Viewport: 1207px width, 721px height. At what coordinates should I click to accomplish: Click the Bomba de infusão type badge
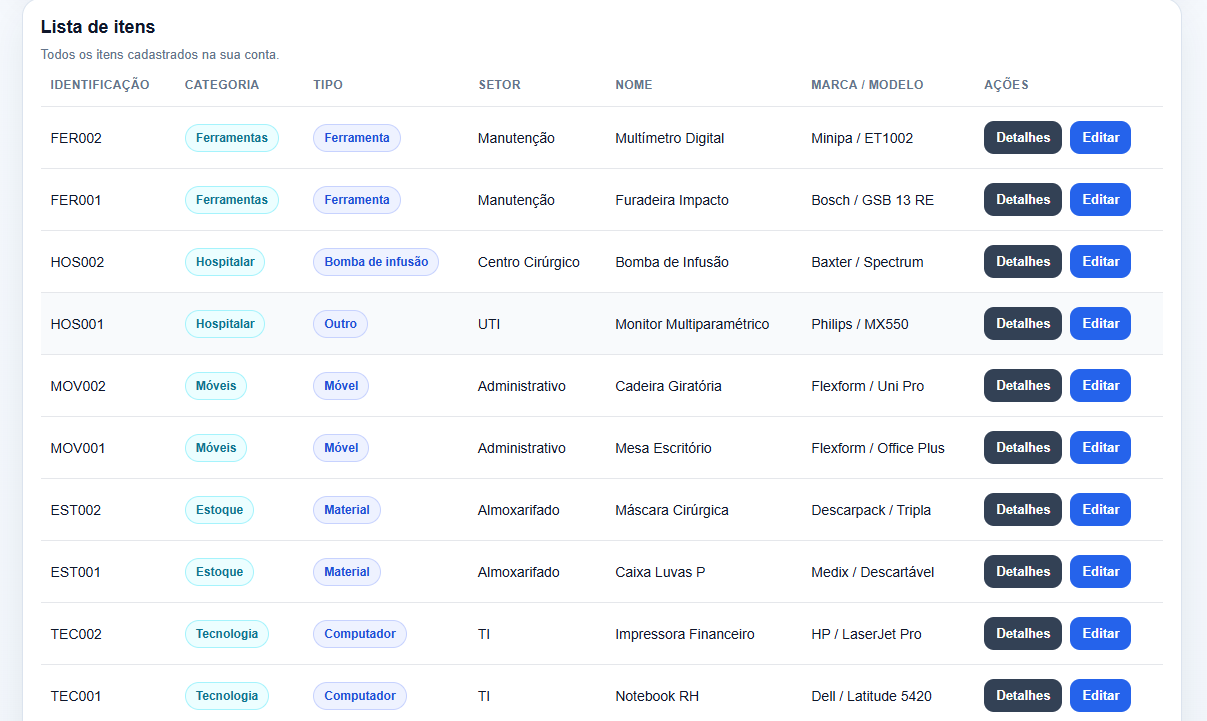click(x=376, y=262)
